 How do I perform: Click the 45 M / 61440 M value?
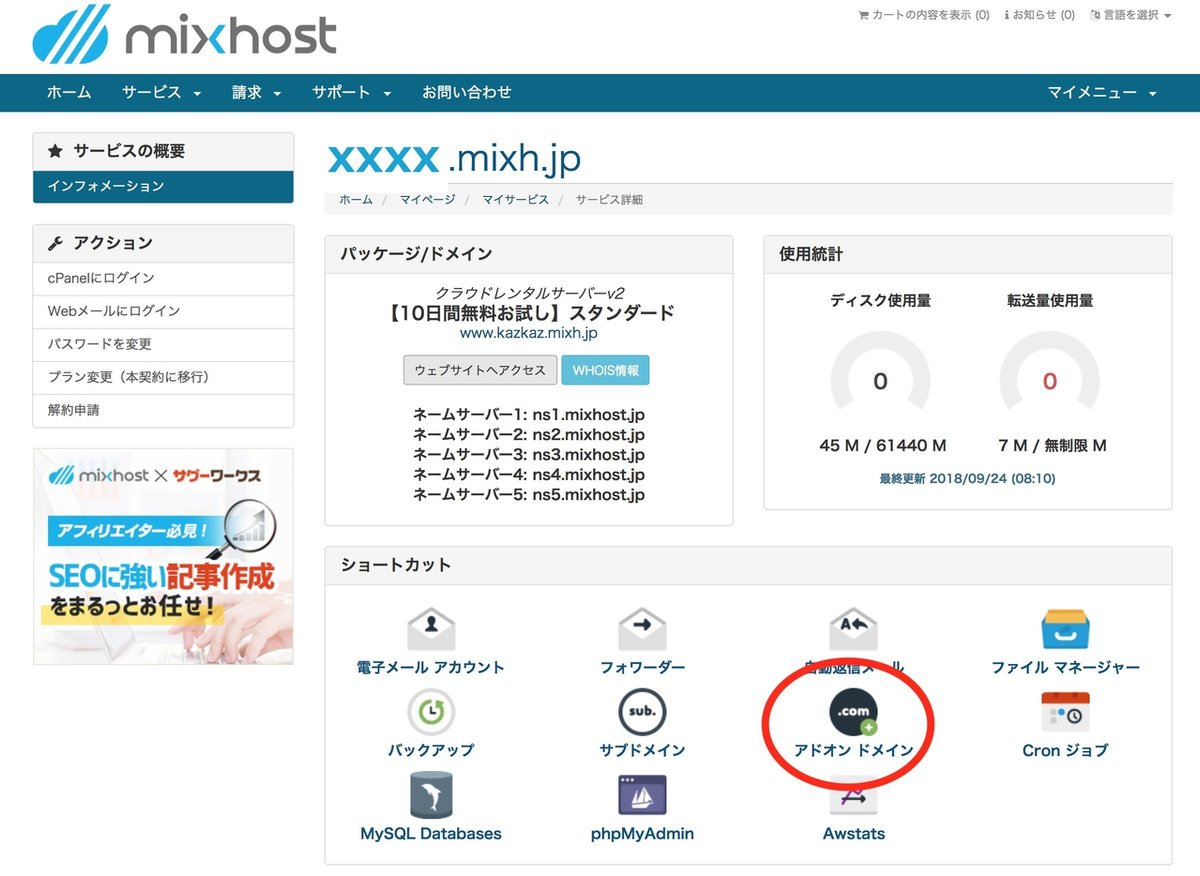[882, 446]
